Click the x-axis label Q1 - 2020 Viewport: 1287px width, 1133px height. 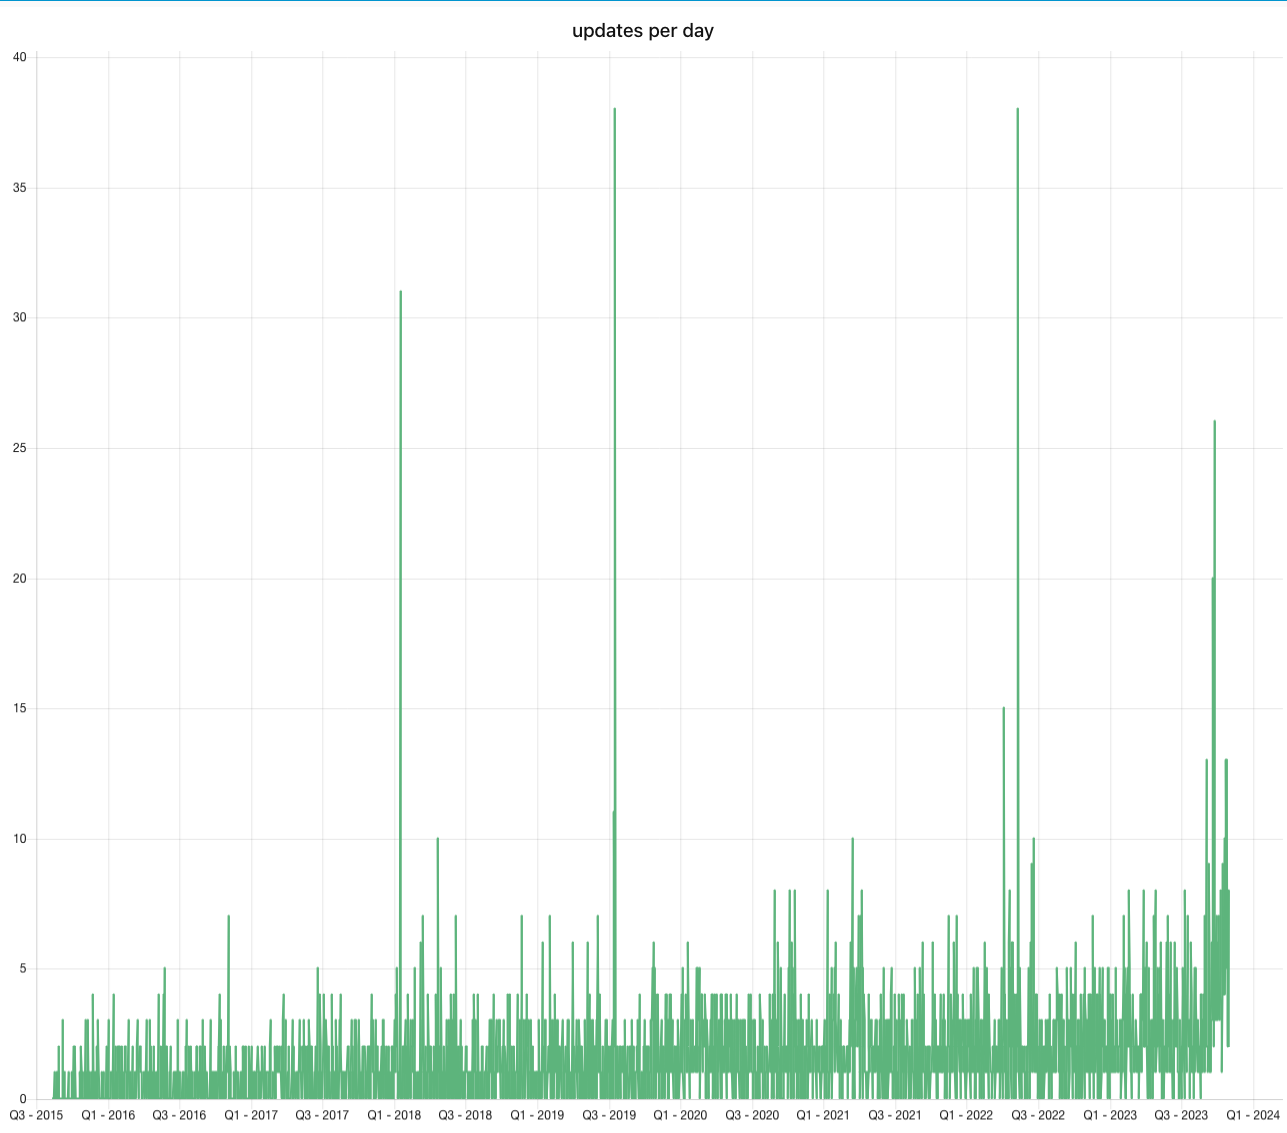(x=680, y=1115)
